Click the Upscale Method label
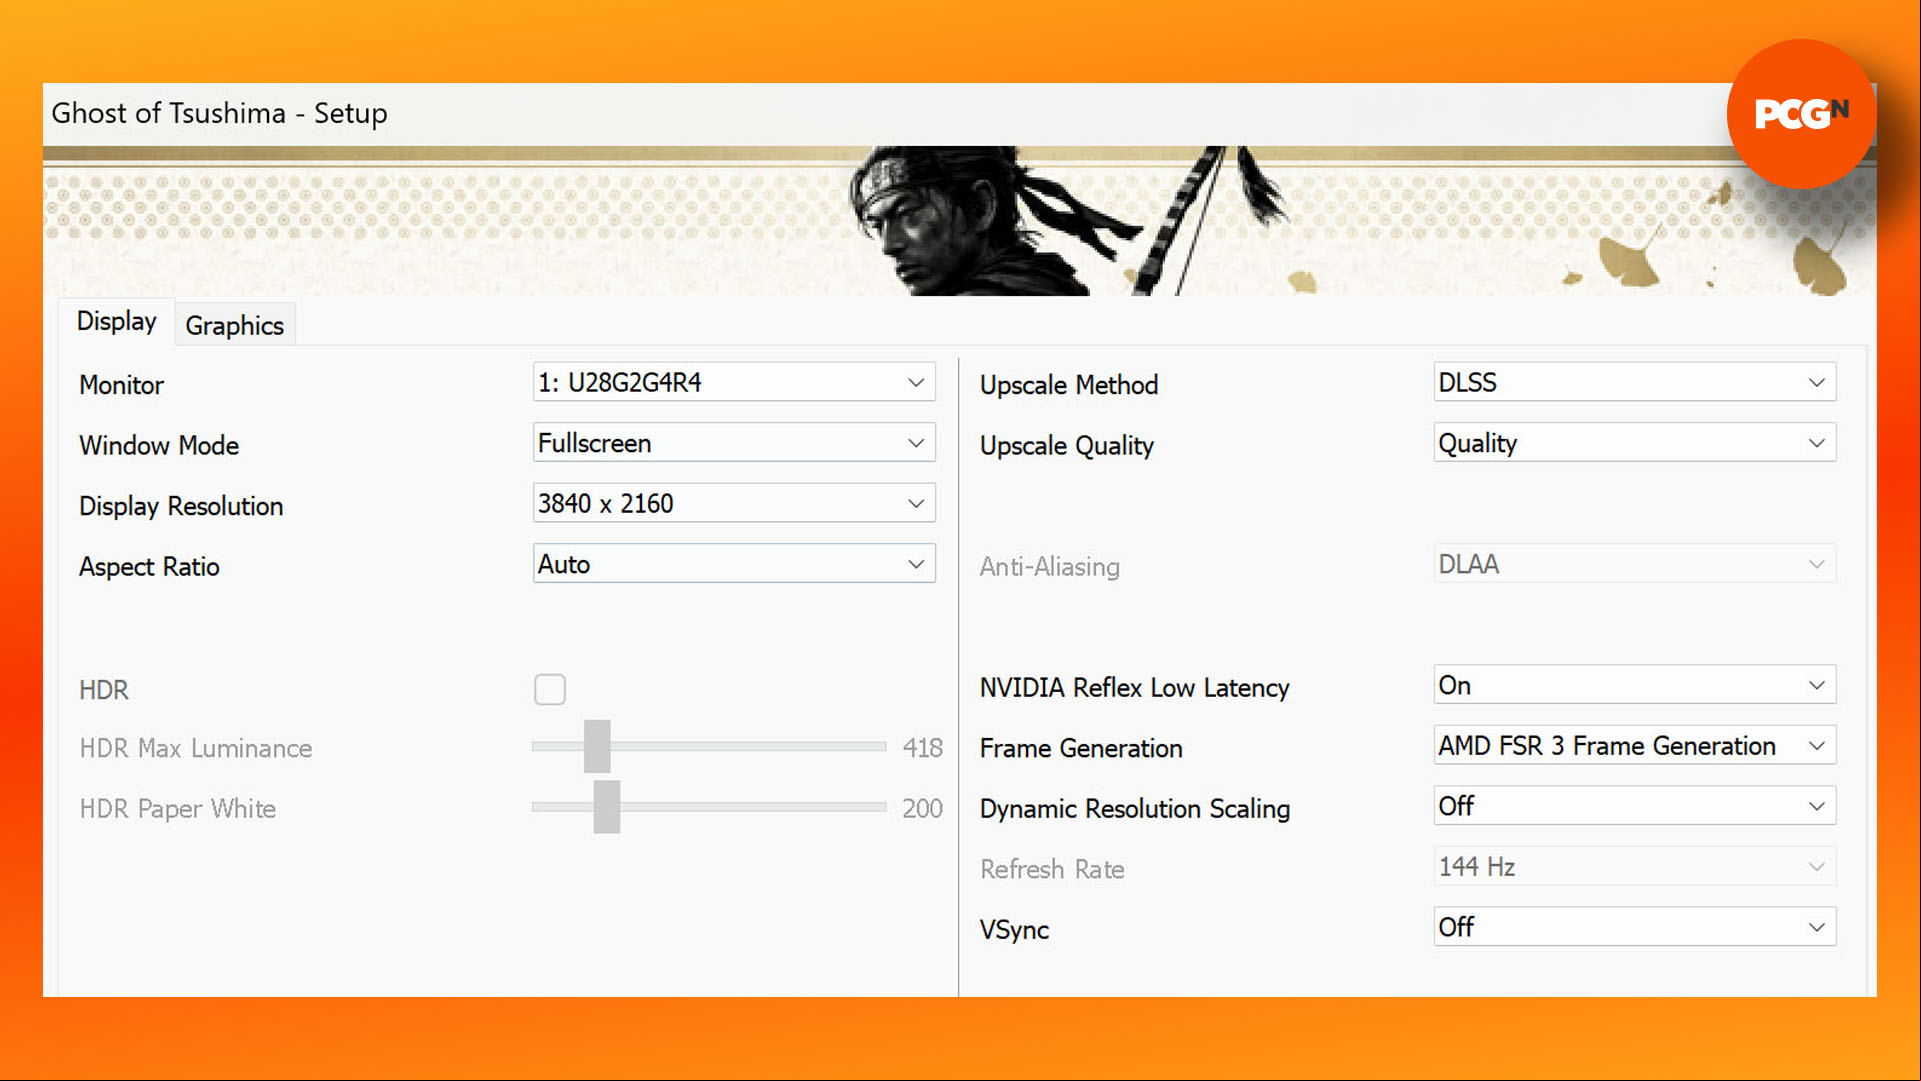The image size is (1921, 1081). coord(1069,385)
